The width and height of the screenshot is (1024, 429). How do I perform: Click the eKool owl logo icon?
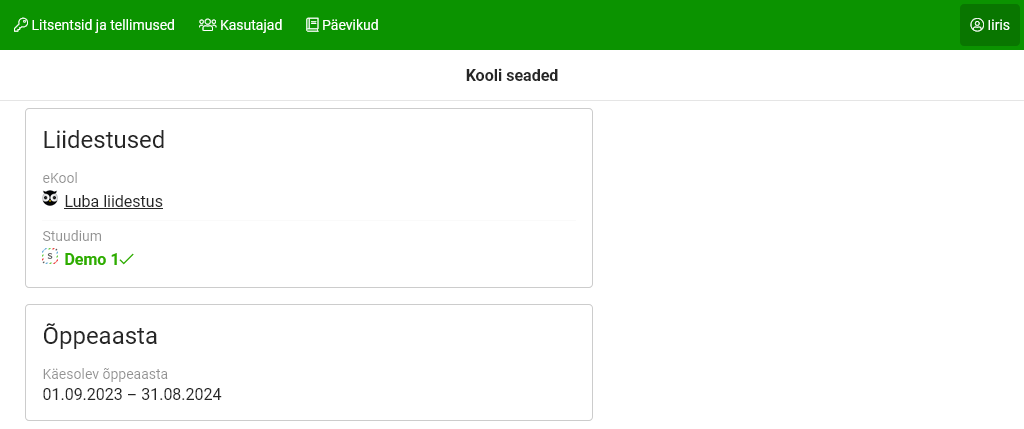pos(50,199)
